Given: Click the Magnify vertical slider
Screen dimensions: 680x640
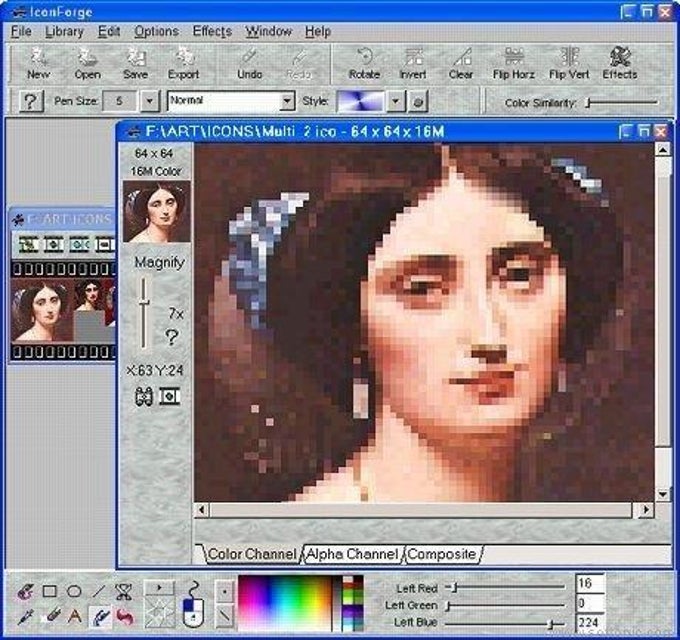Looking at the screenshot, I should [x=144, y=313].
